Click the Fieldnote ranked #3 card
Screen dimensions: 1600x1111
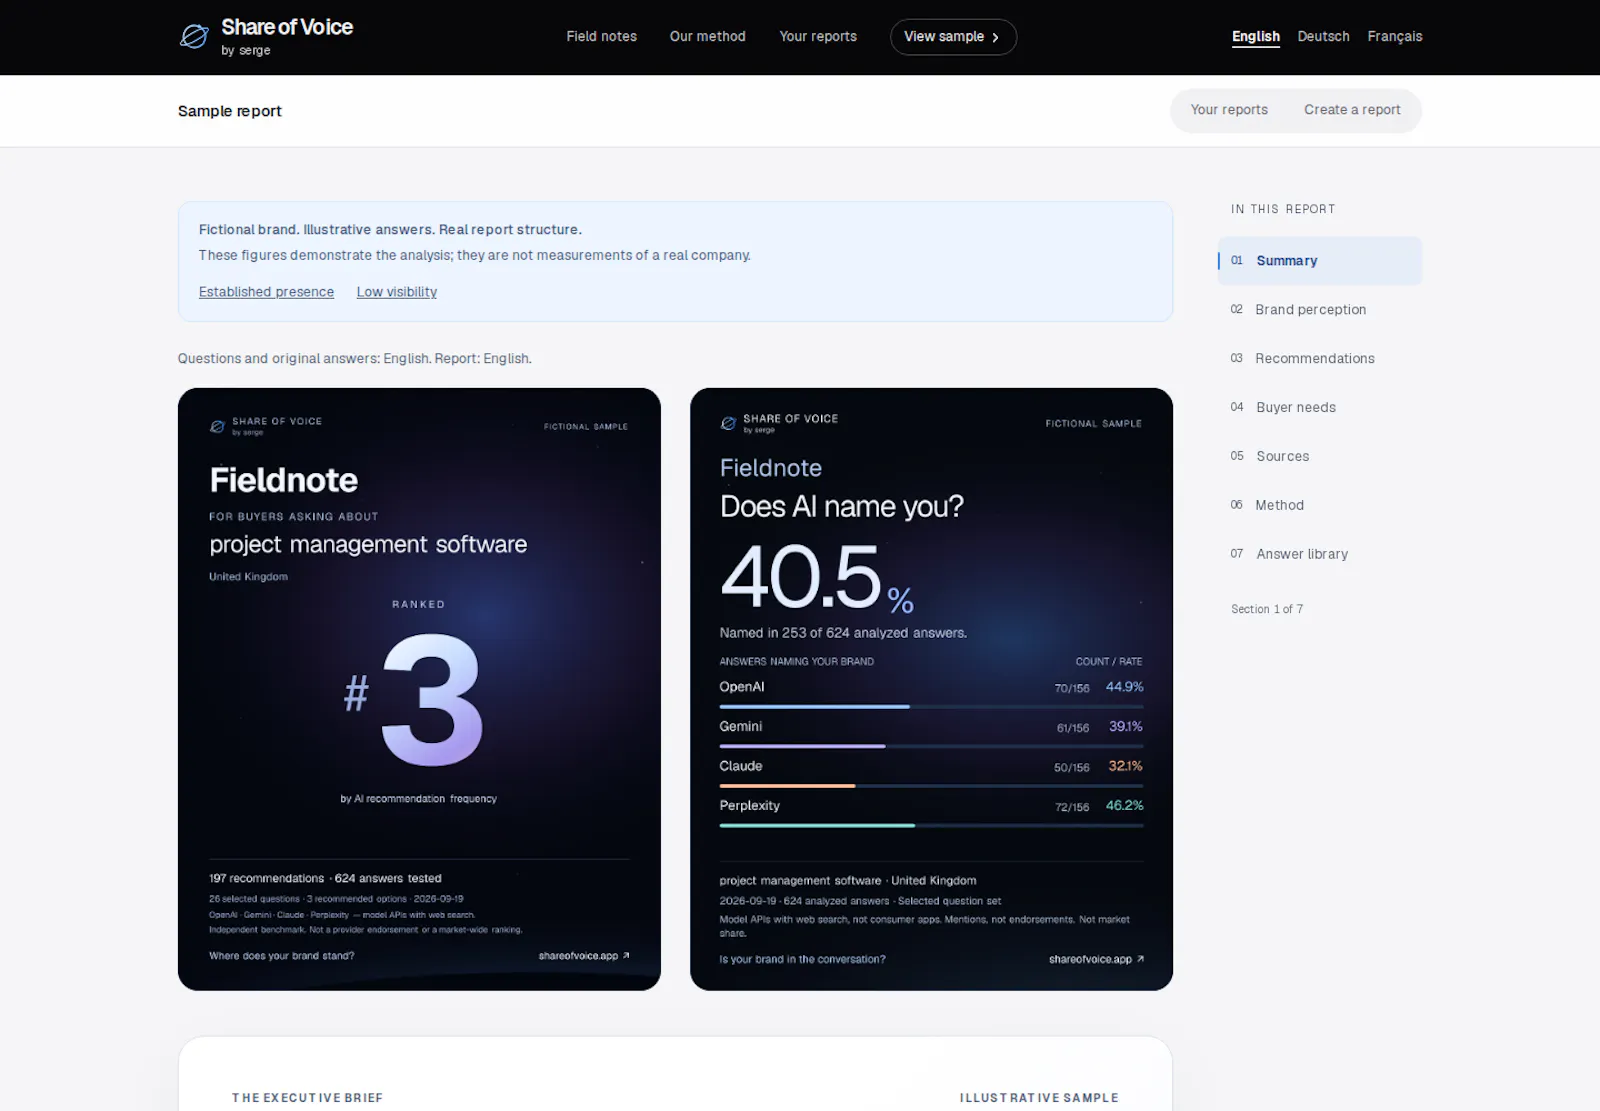coord(419,689)
